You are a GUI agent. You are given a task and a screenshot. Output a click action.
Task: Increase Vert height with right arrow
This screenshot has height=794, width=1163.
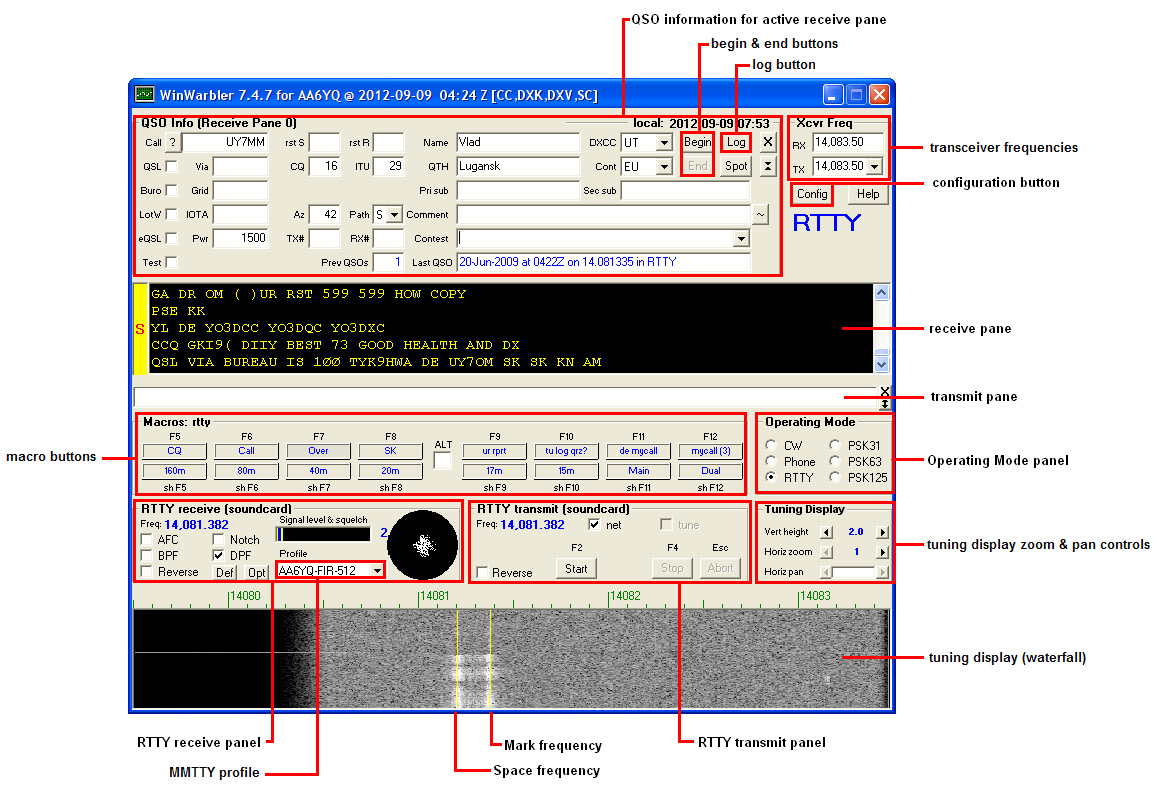click(x=882, y=532)
